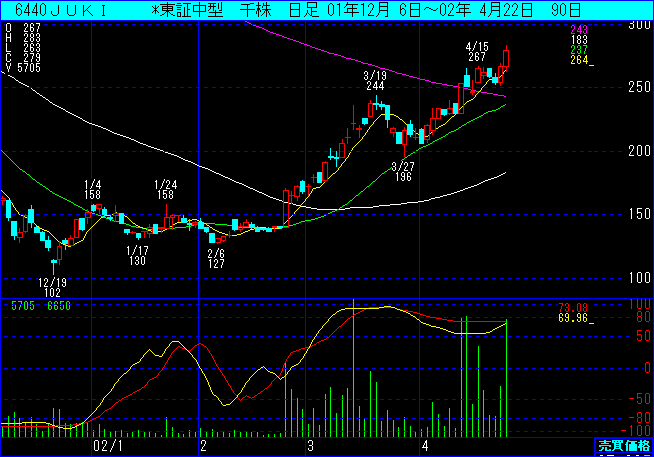Screen dimensions: 654x457
Task: Click the 4/15 267 high annotation
Action: click(x=477, y=51)
